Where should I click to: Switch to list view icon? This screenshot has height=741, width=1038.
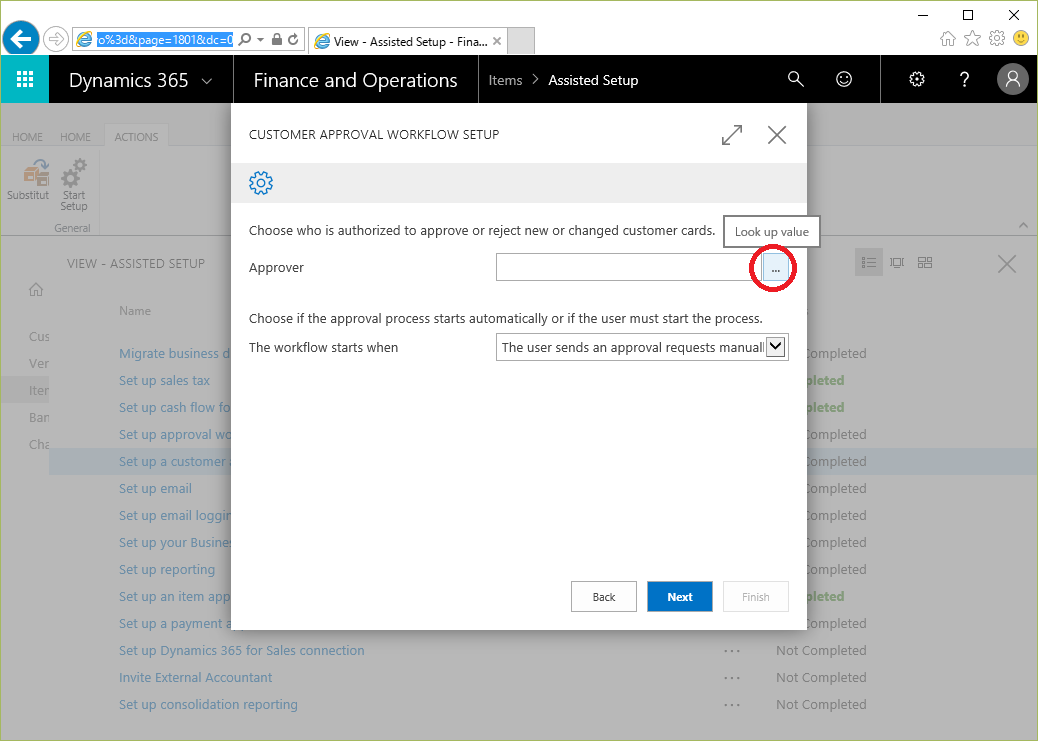coord(869,263)
